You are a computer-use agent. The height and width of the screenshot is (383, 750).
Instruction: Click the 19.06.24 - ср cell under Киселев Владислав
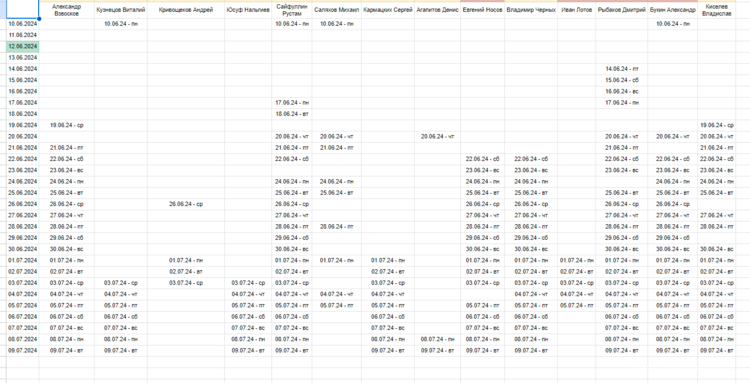pyautogui.click(x=717, y=125)
